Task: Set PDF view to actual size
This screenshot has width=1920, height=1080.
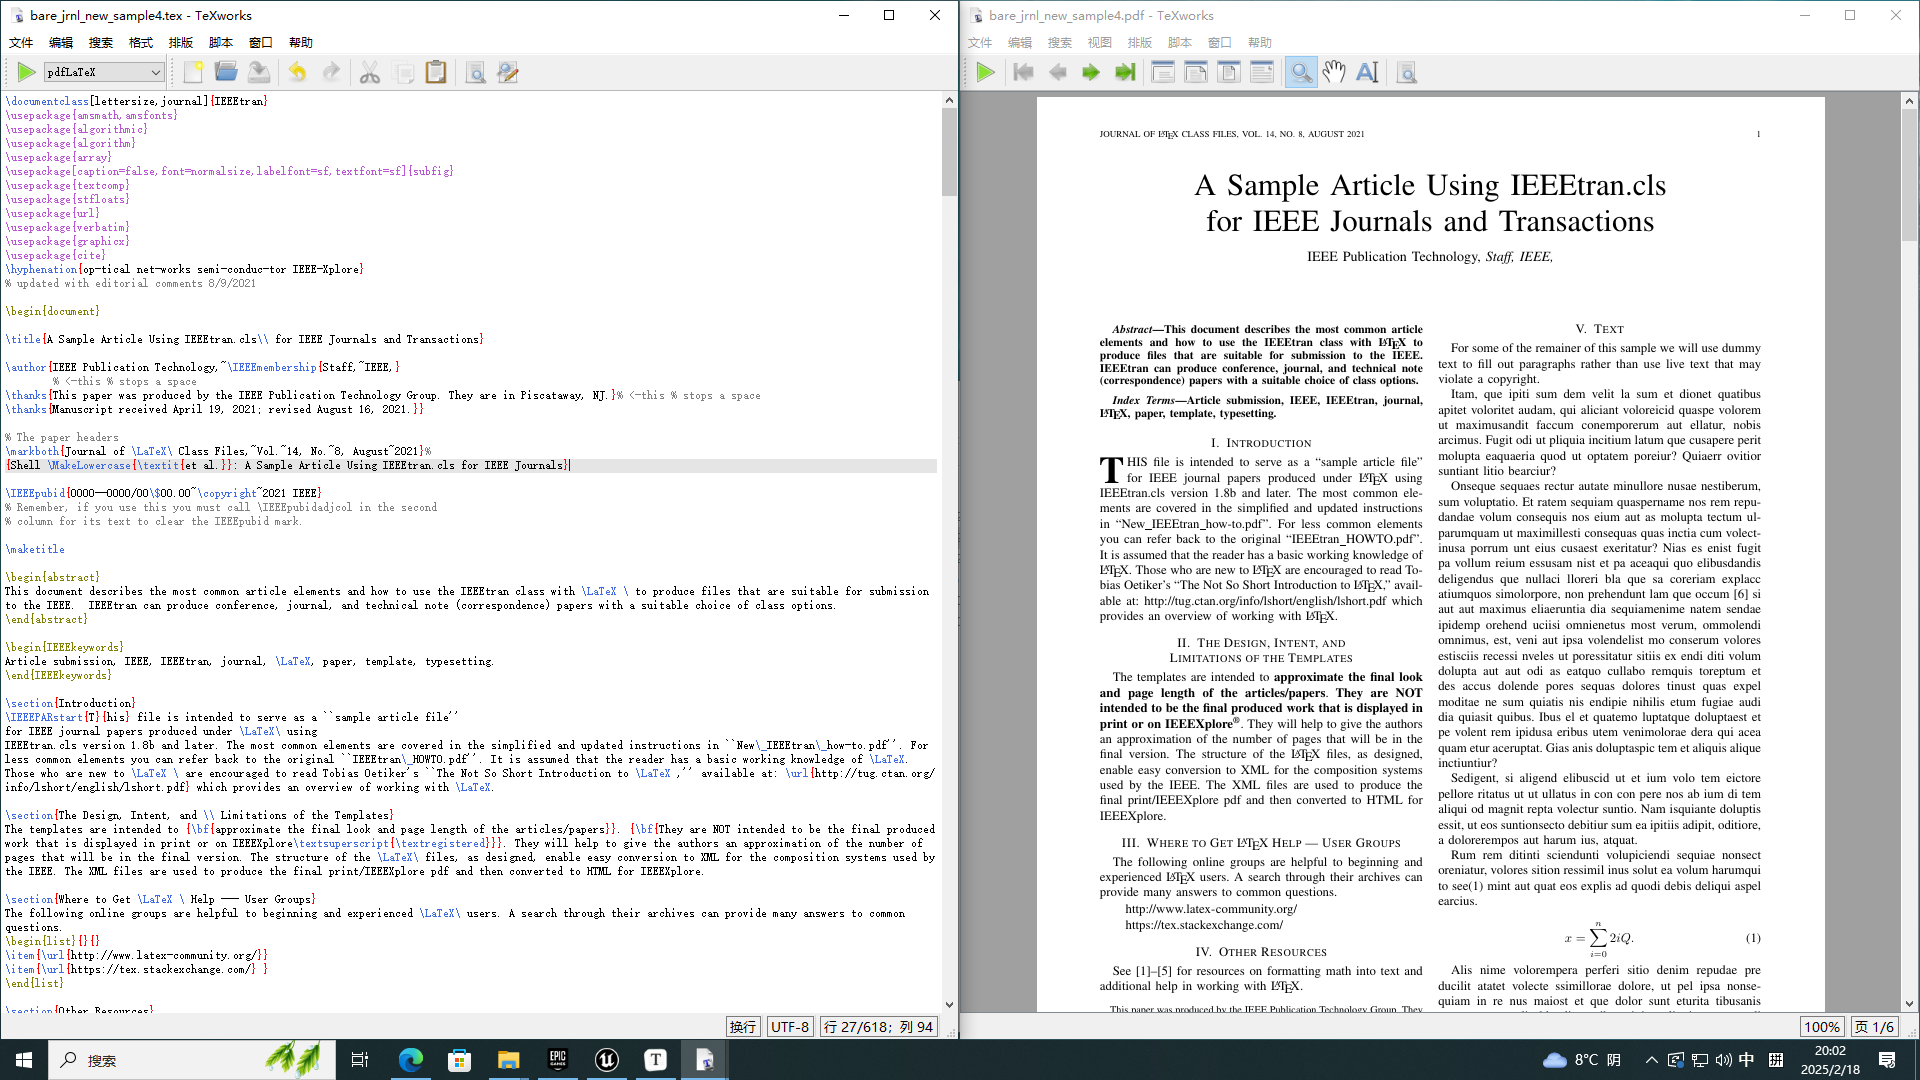Action: 1163,72
